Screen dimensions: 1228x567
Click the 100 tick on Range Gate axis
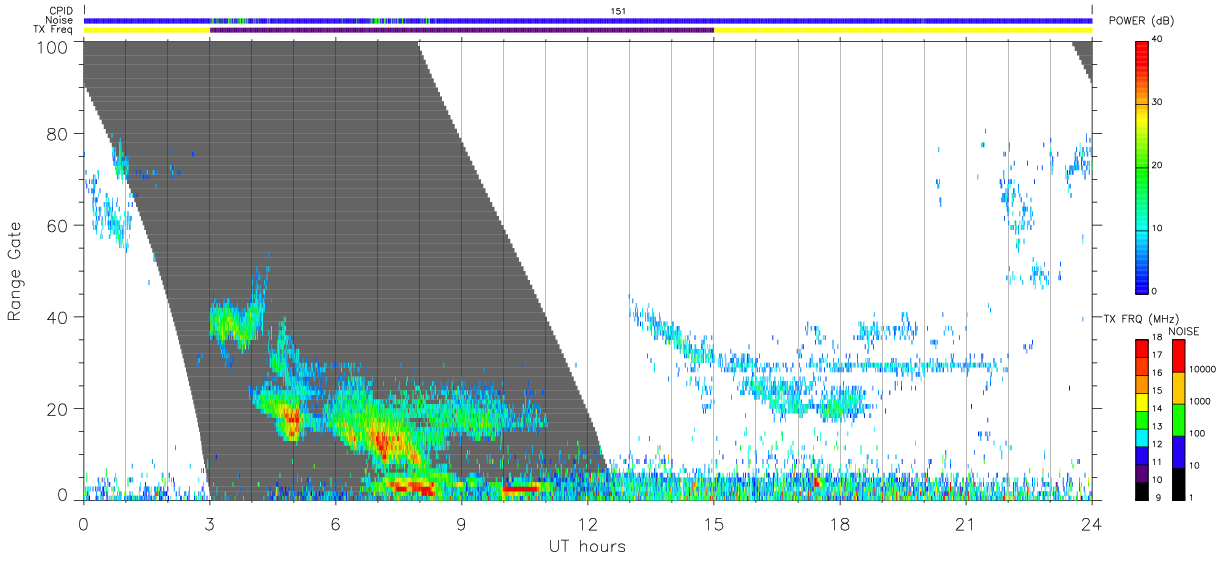54,47
